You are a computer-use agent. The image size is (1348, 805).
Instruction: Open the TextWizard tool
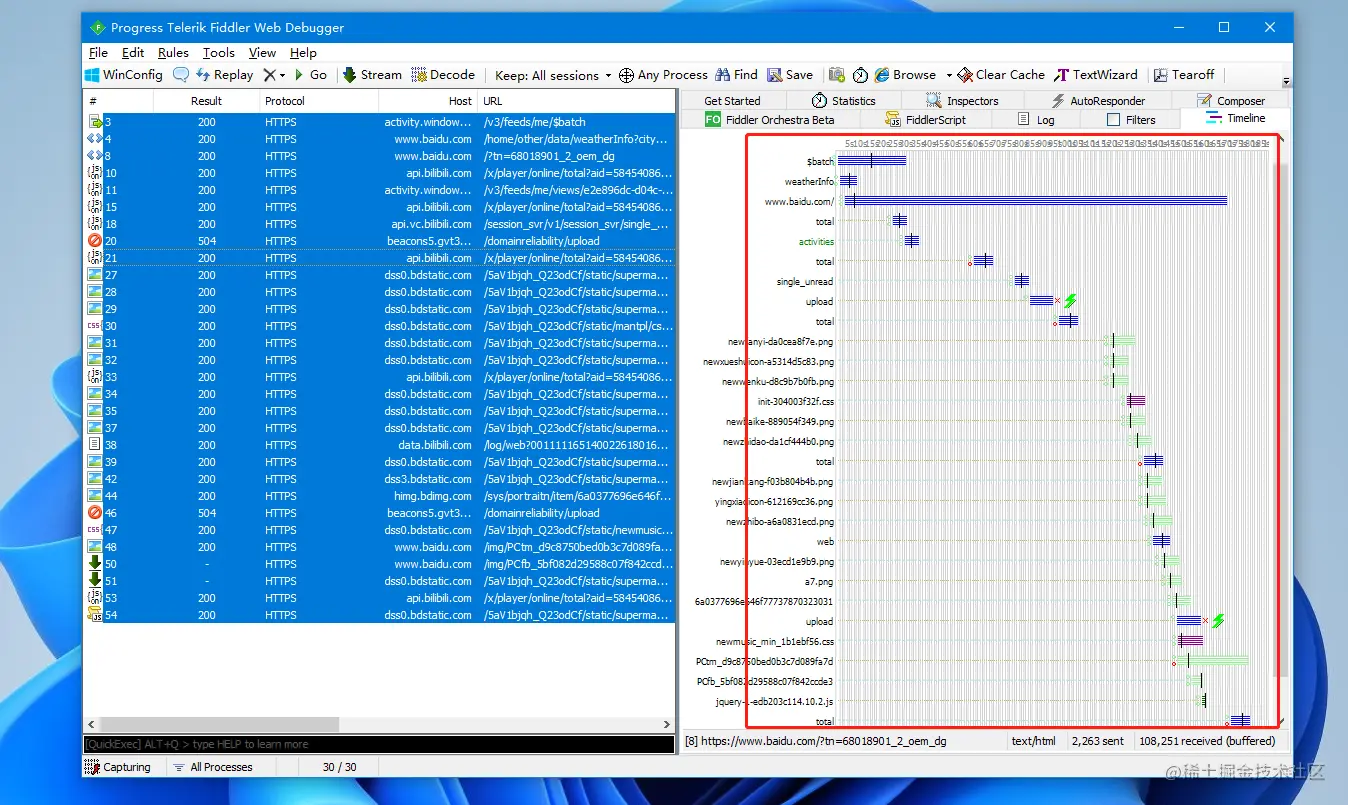(1096, 75)
